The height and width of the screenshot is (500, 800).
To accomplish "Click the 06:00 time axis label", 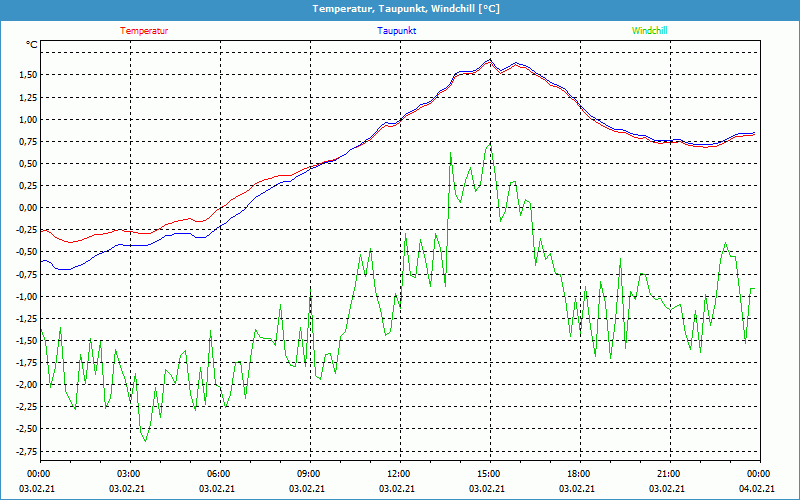I will (x=219, y=474).
